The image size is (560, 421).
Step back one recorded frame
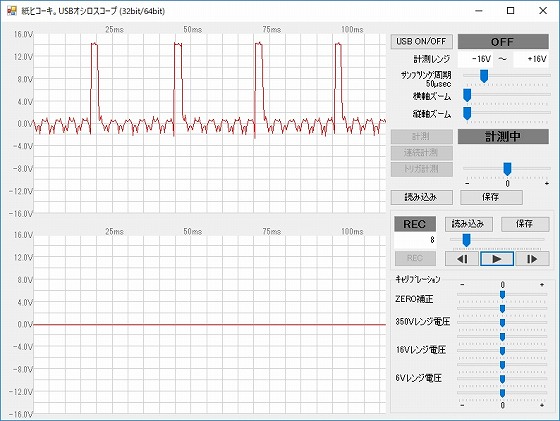(x=462, y=259)
